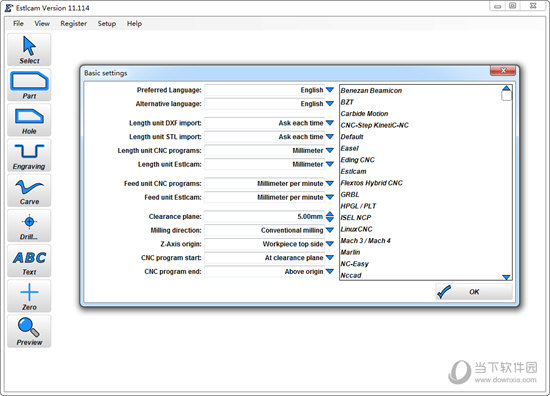Expand Feed unit CNC programs dropdown
Viewport: 550px width, 396px height.
click(x=329, y=183)
